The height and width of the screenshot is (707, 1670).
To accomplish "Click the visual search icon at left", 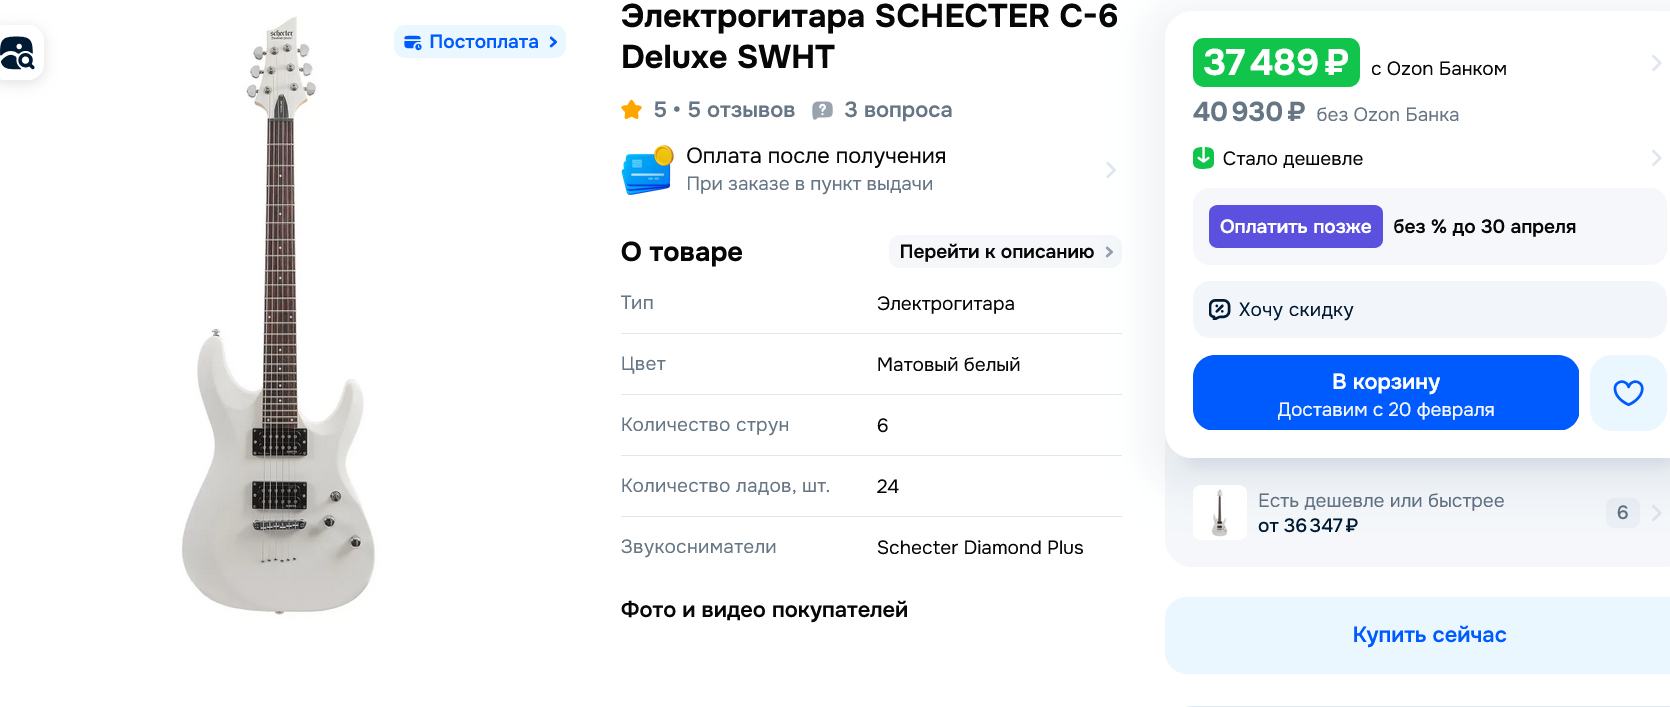I will [x=17, y=54].
